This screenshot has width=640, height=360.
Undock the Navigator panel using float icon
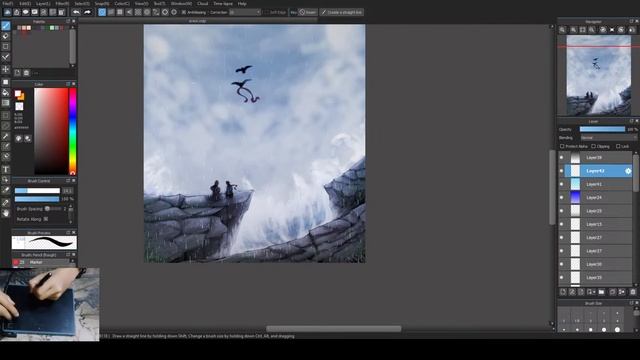pyautogui.click(x=631, y=21)
